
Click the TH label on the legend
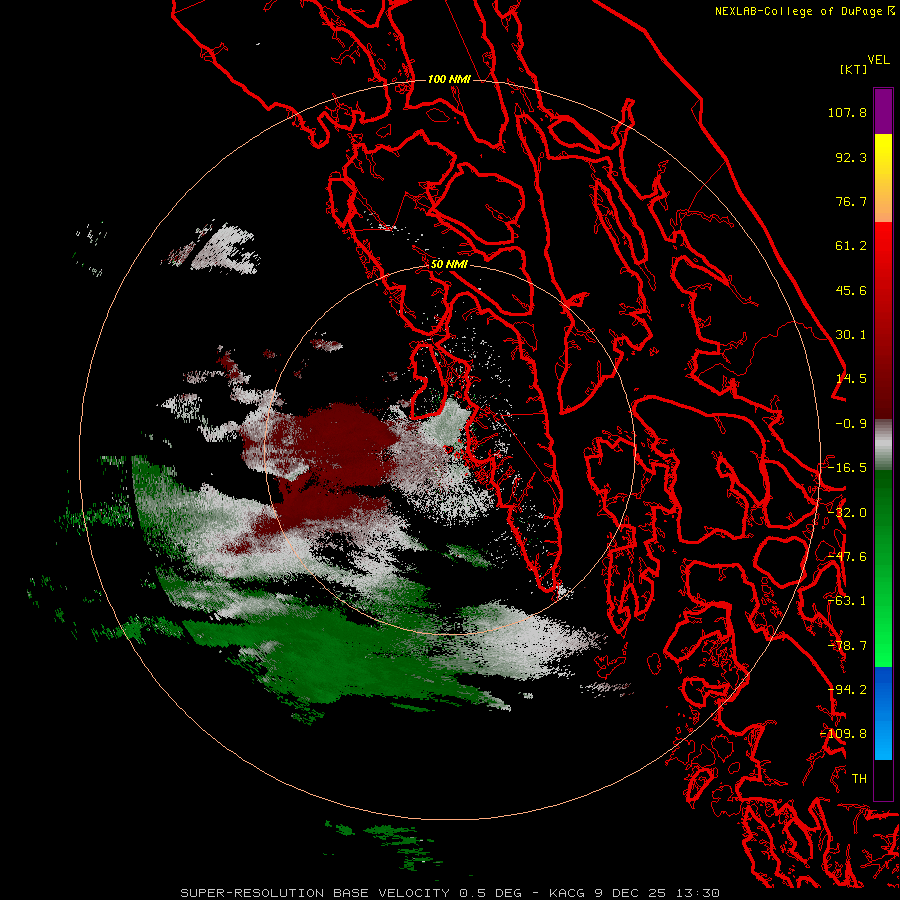coord(859,779)
